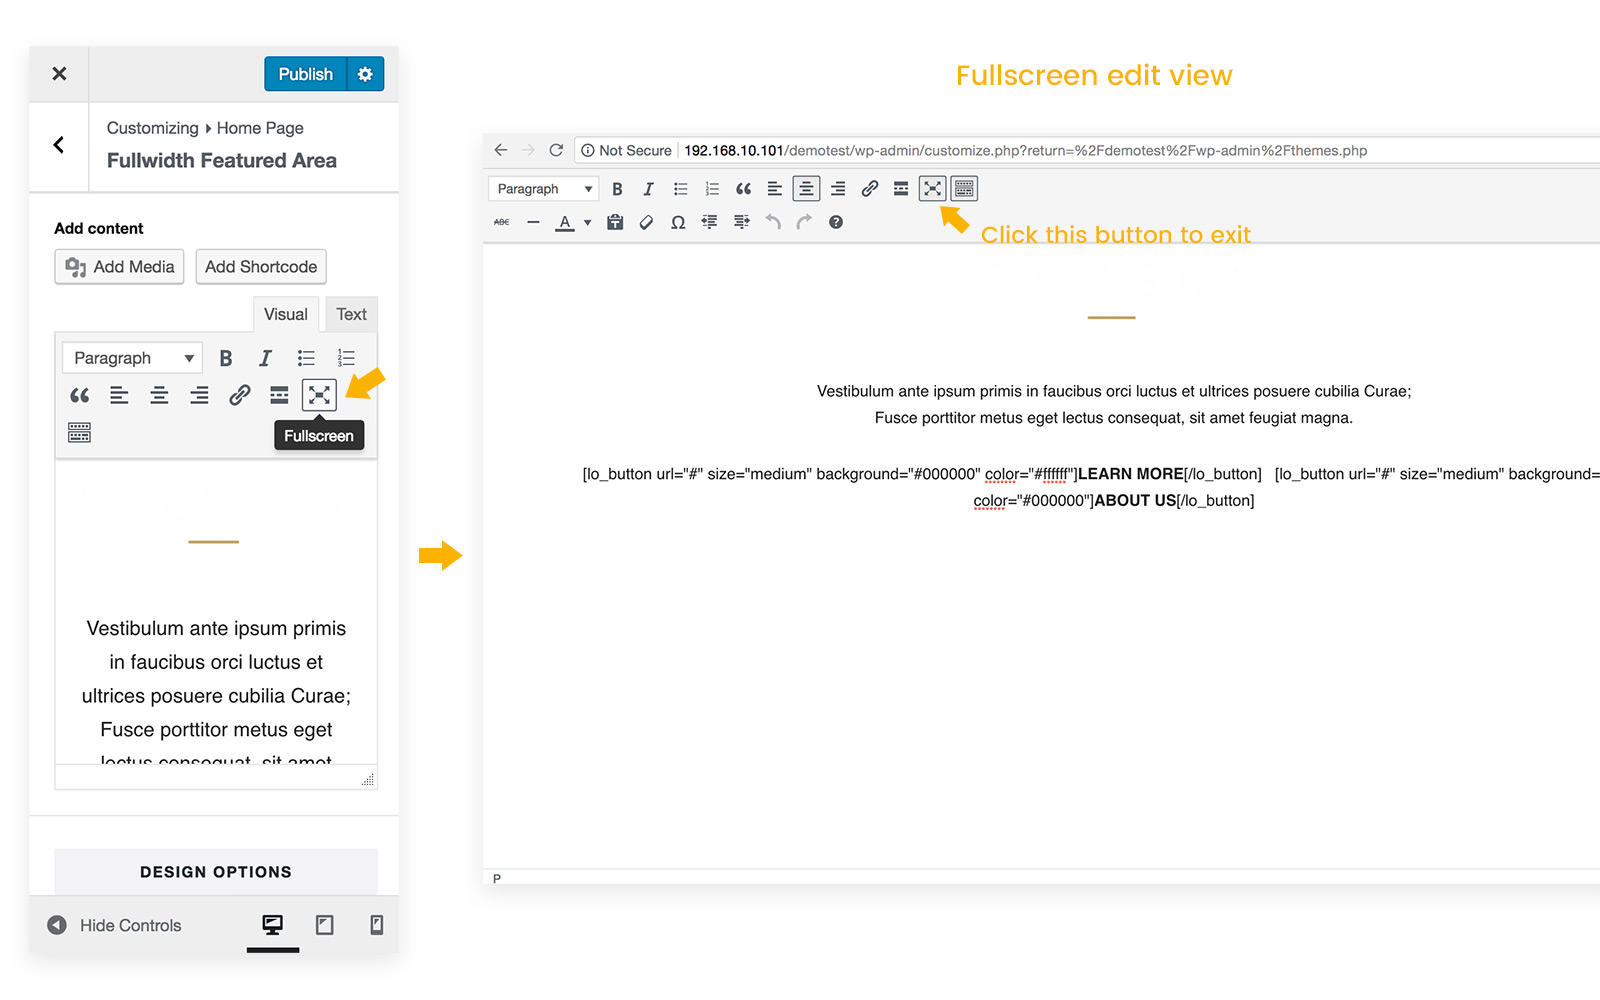The height and width of the screenshot is (1000, 1600).
Task: Insert horizontal line in fullscreen toolbar
Action: [533, 222]
